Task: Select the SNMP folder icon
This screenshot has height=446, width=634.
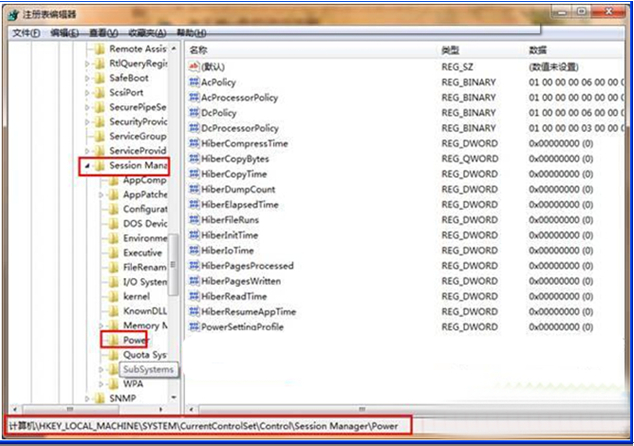Action: pyautogui.click(x=100, y=397)
